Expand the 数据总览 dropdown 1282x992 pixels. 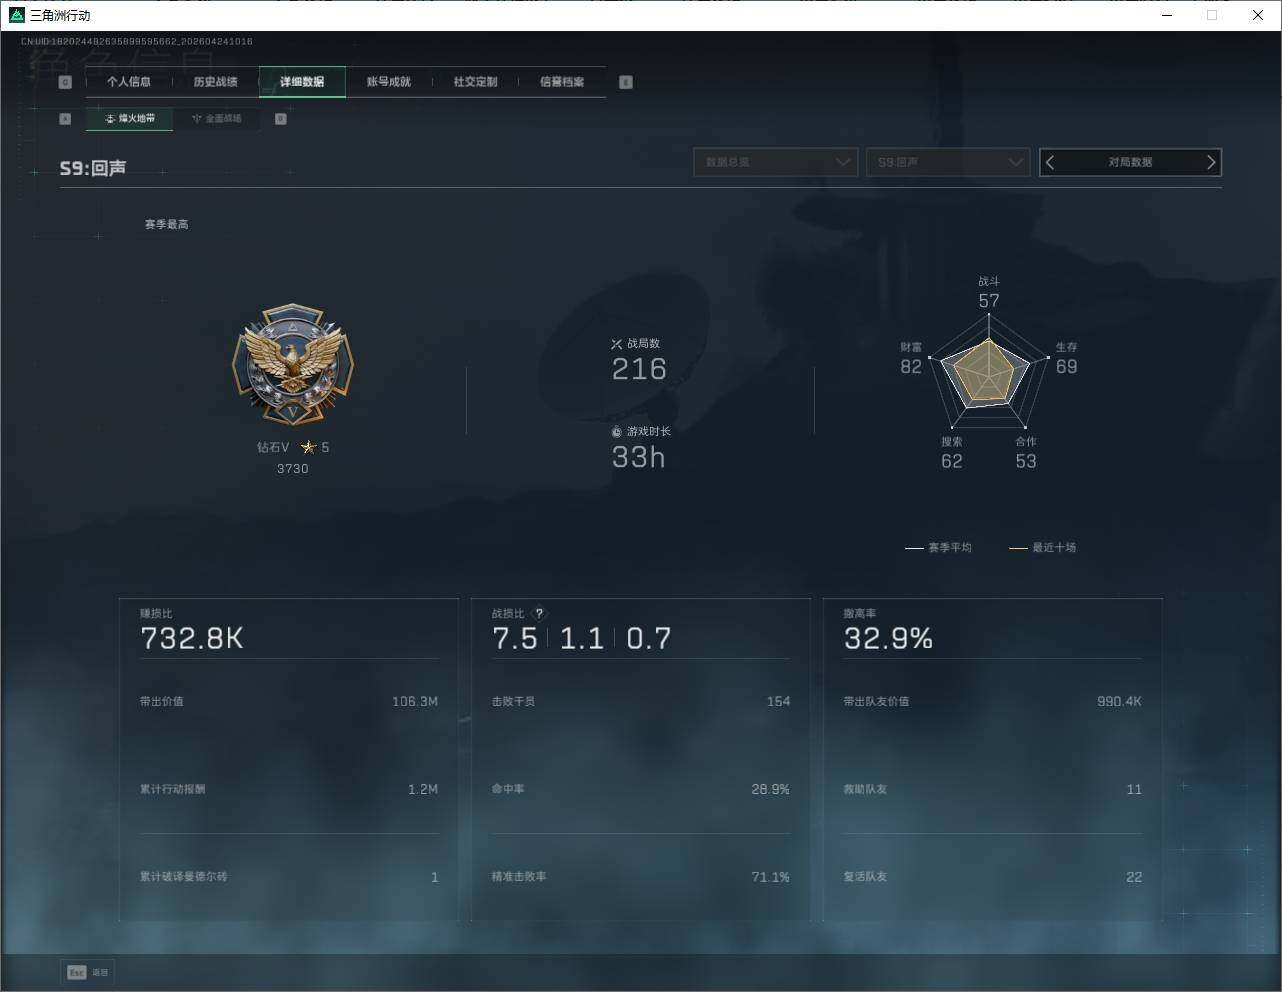[x=776, y=162]
